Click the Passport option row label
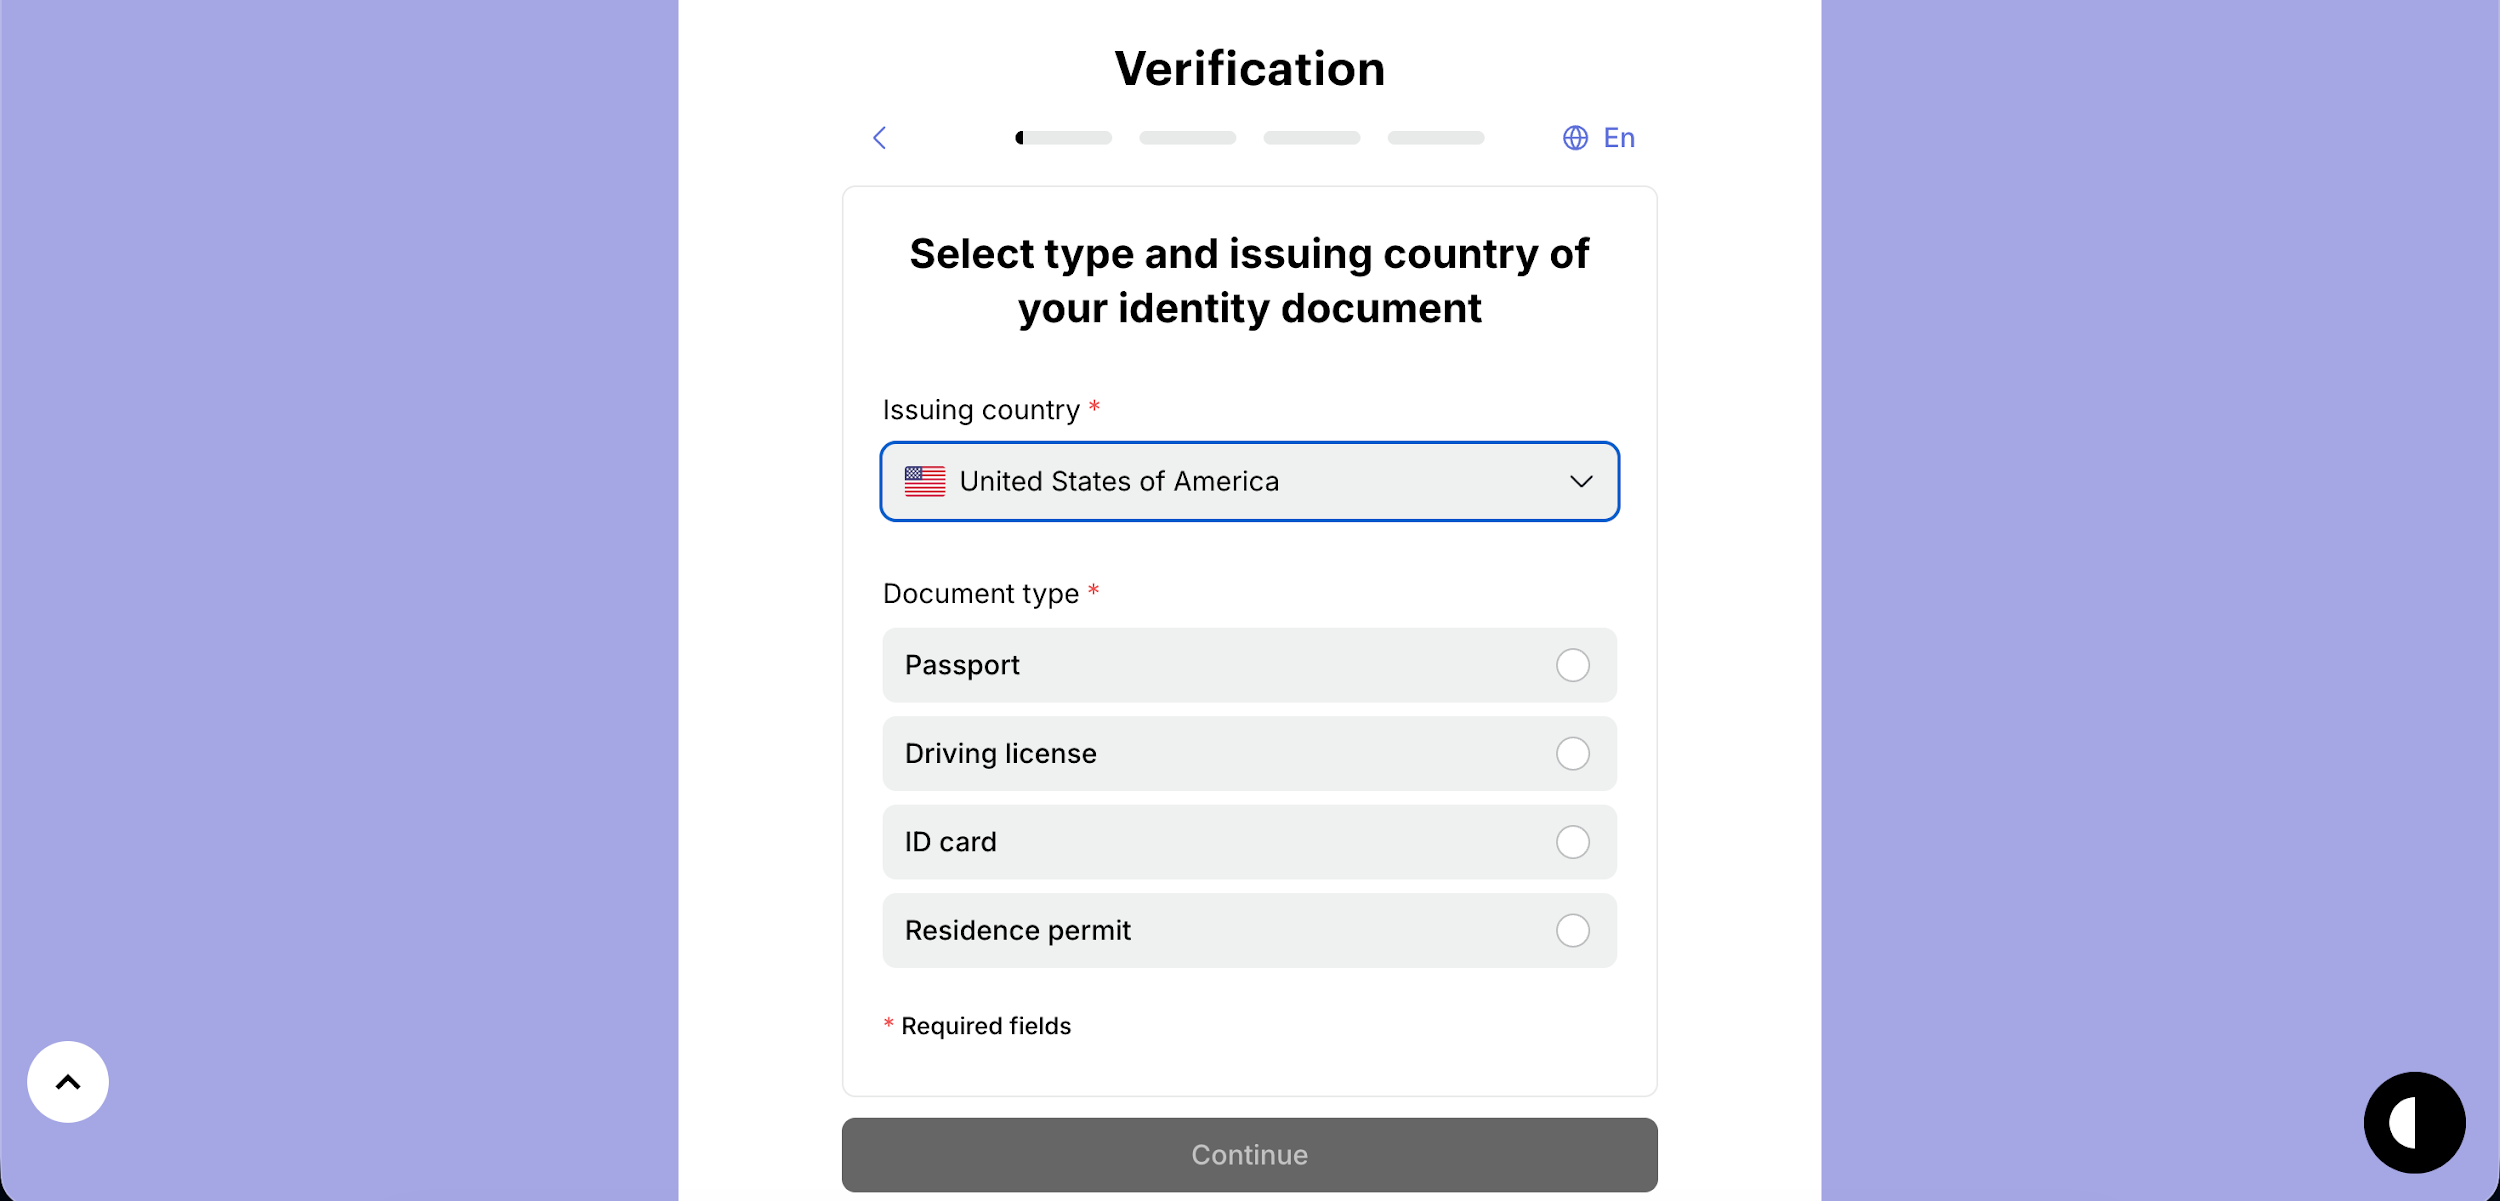2500x1201 pixels. click(962, 665)
